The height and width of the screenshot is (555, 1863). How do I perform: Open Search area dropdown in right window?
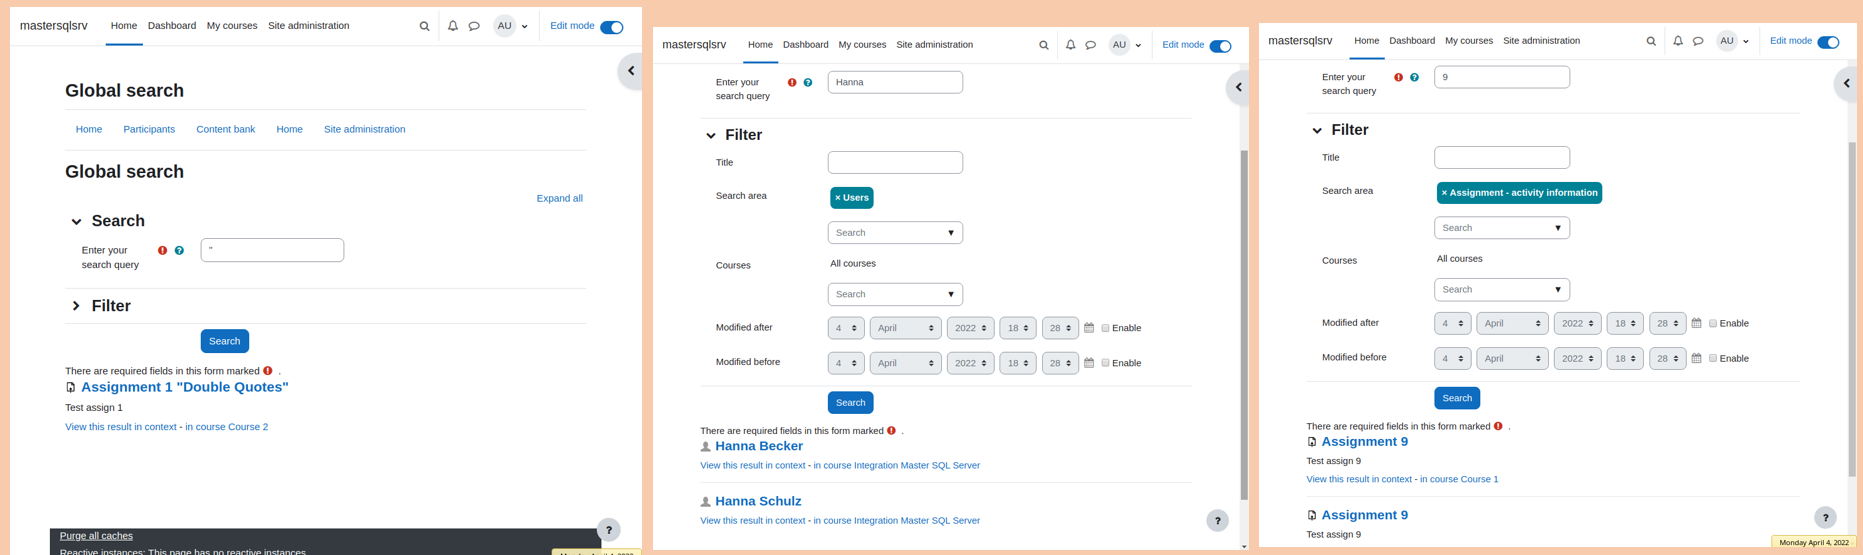pos(1501,228)
